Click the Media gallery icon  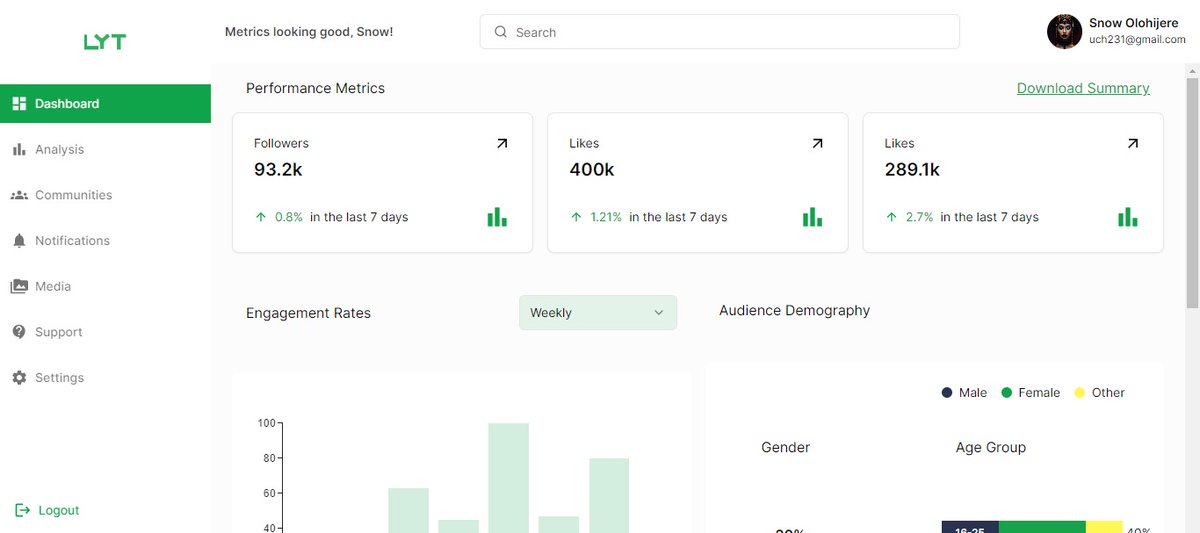tap(19, 286)
